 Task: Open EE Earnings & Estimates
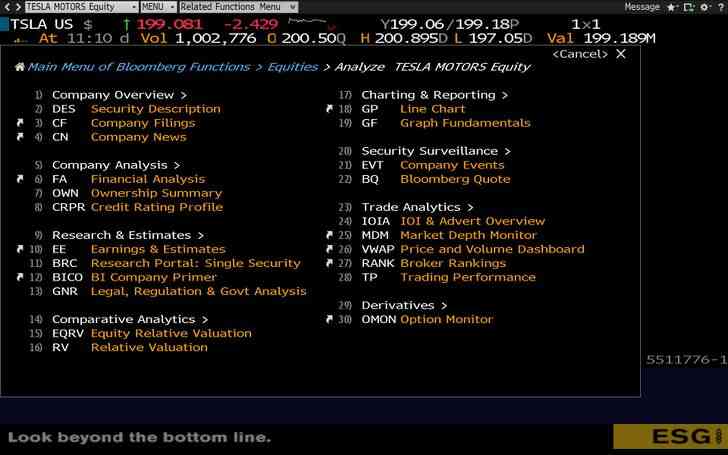click(x=138, y=249)
